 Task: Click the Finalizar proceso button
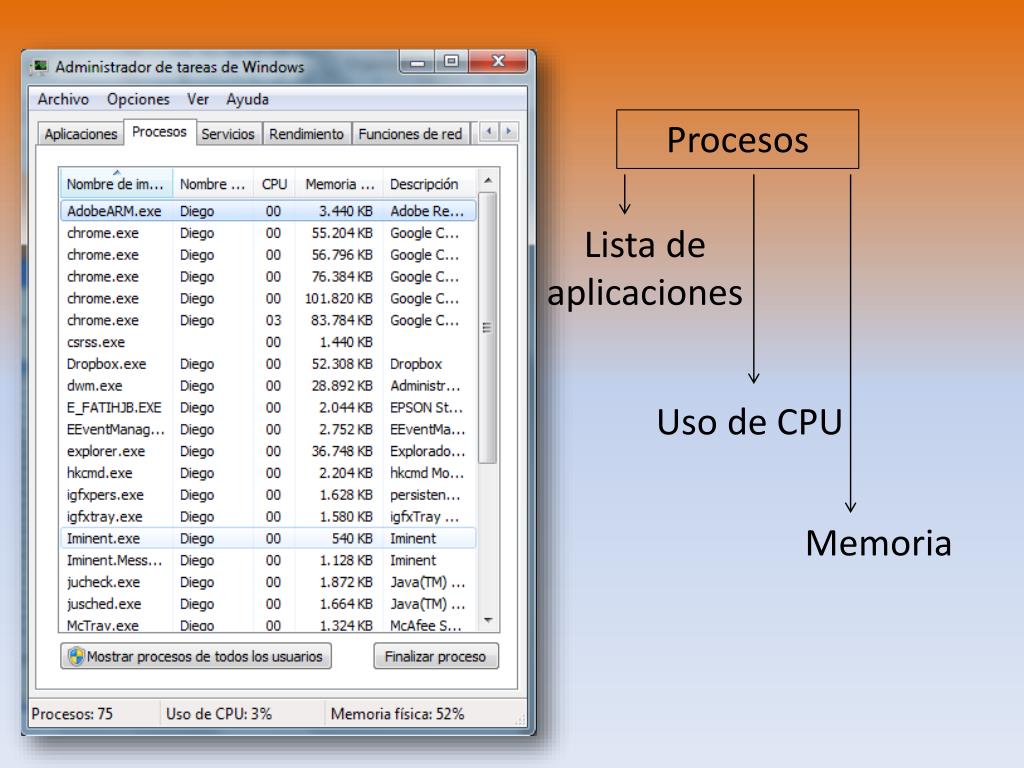coord(436,656)
